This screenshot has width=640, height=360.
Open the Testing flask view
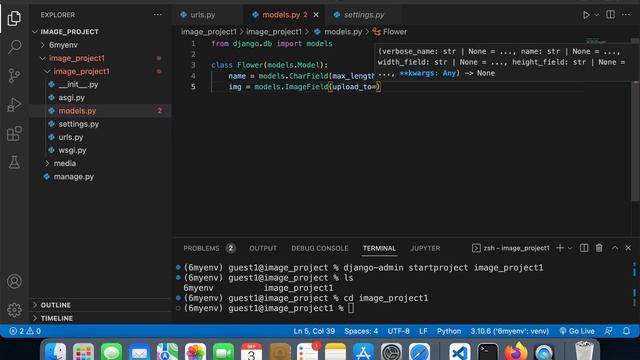point(14,162)
